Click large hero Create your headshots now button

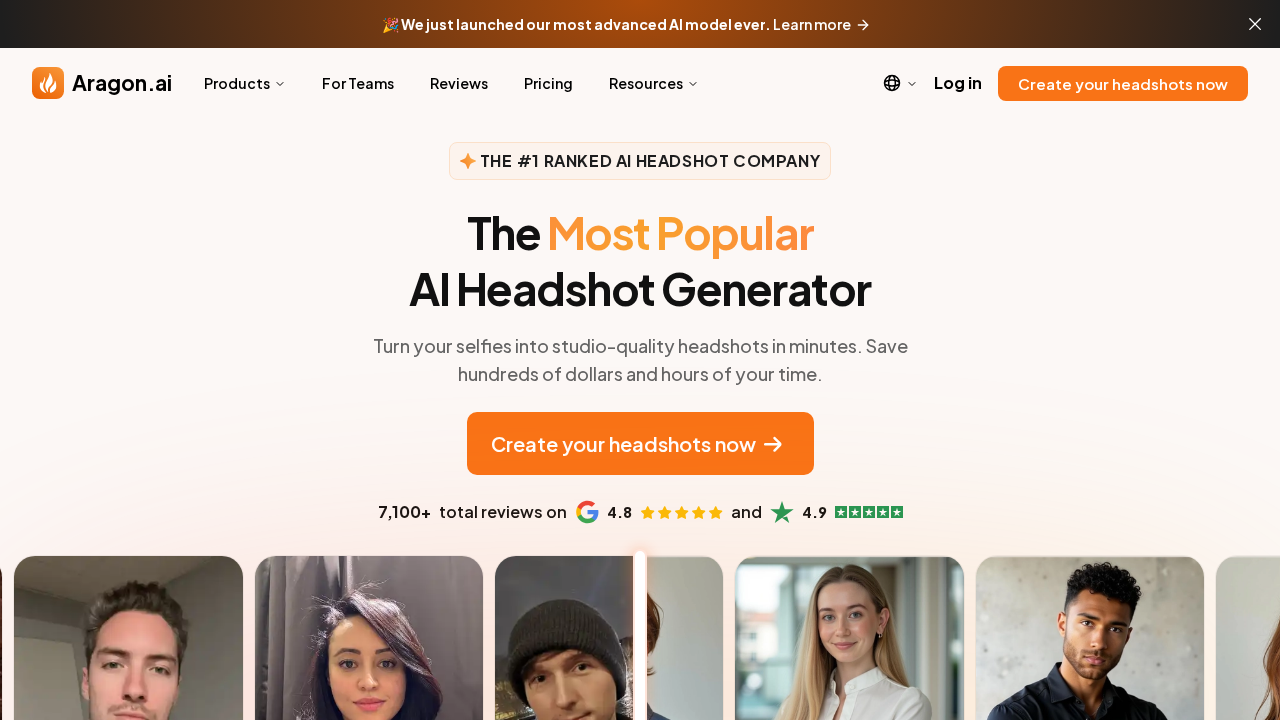pyautogui.click(x=640, y=444)
